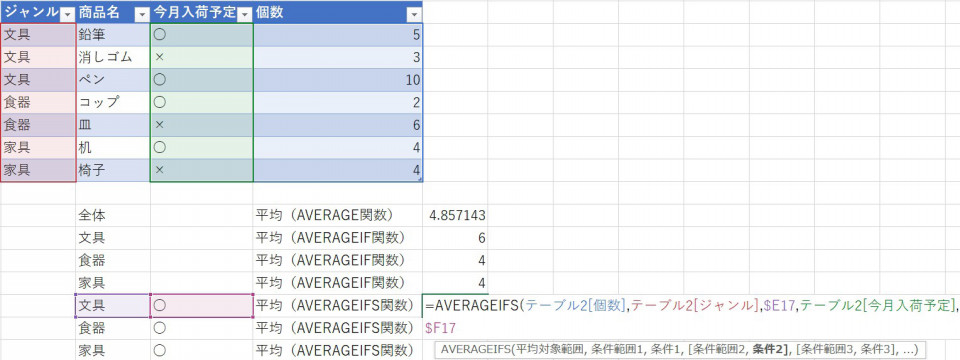Viewport: 960px width, 360px height.
Task: Select the コップ product cell
Action: pyautogui.click(x=113, y=102)
